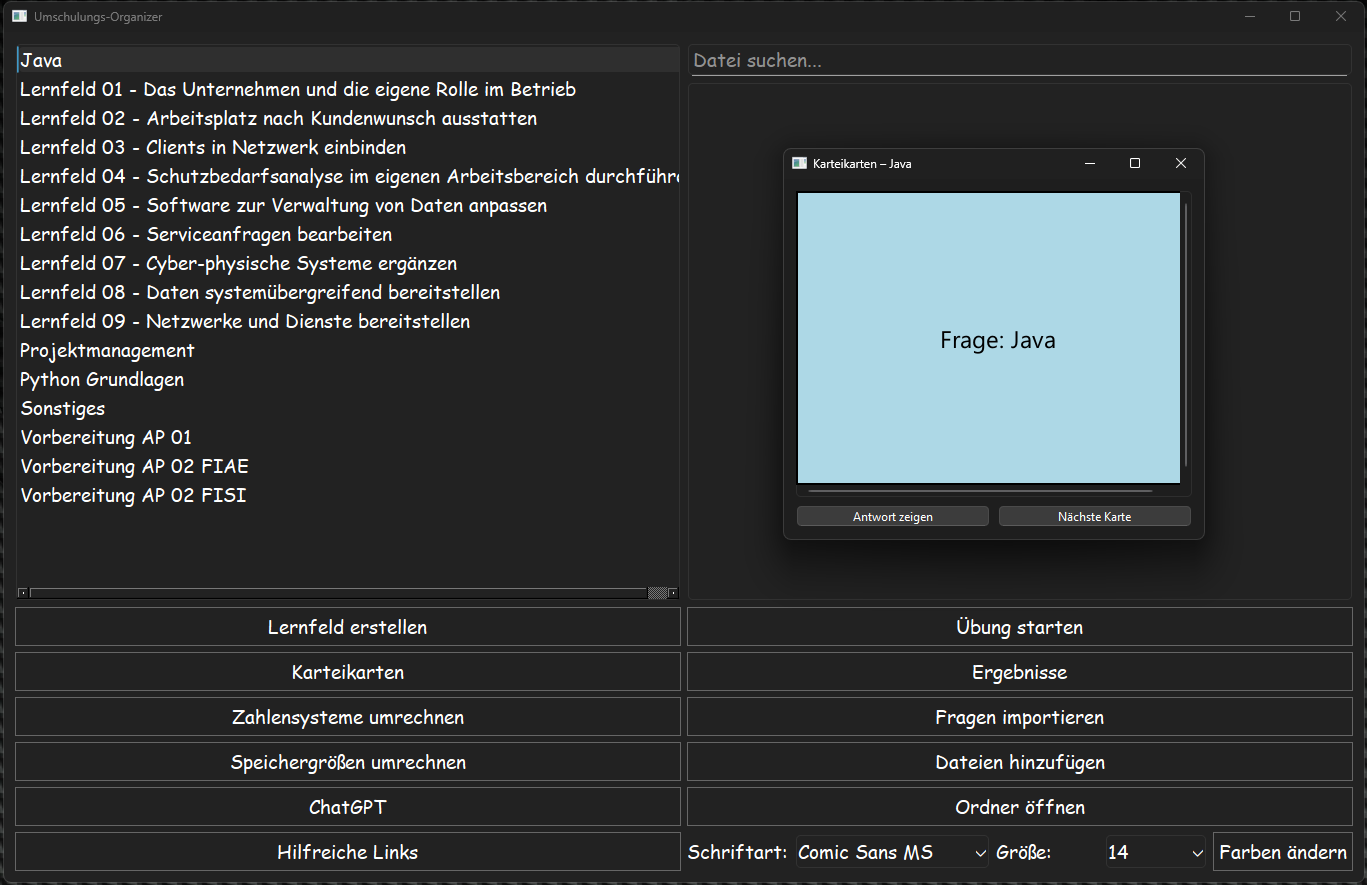This screenshot has width=1367, height=885.
Task: View the Ergebnisse button
Action: pos(1020,672)
